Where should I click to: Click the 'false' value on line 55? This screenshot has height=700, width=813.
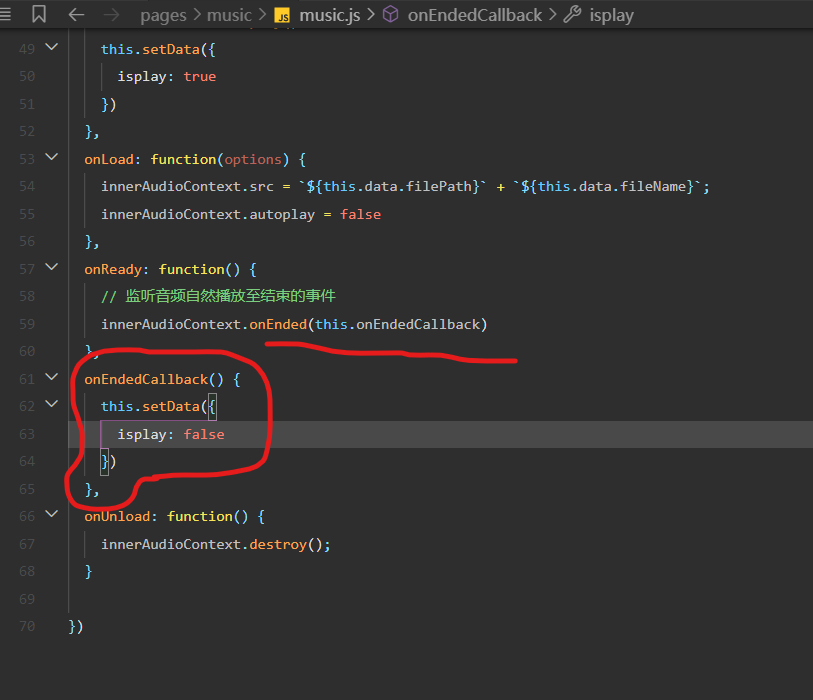tap(360, 215)
